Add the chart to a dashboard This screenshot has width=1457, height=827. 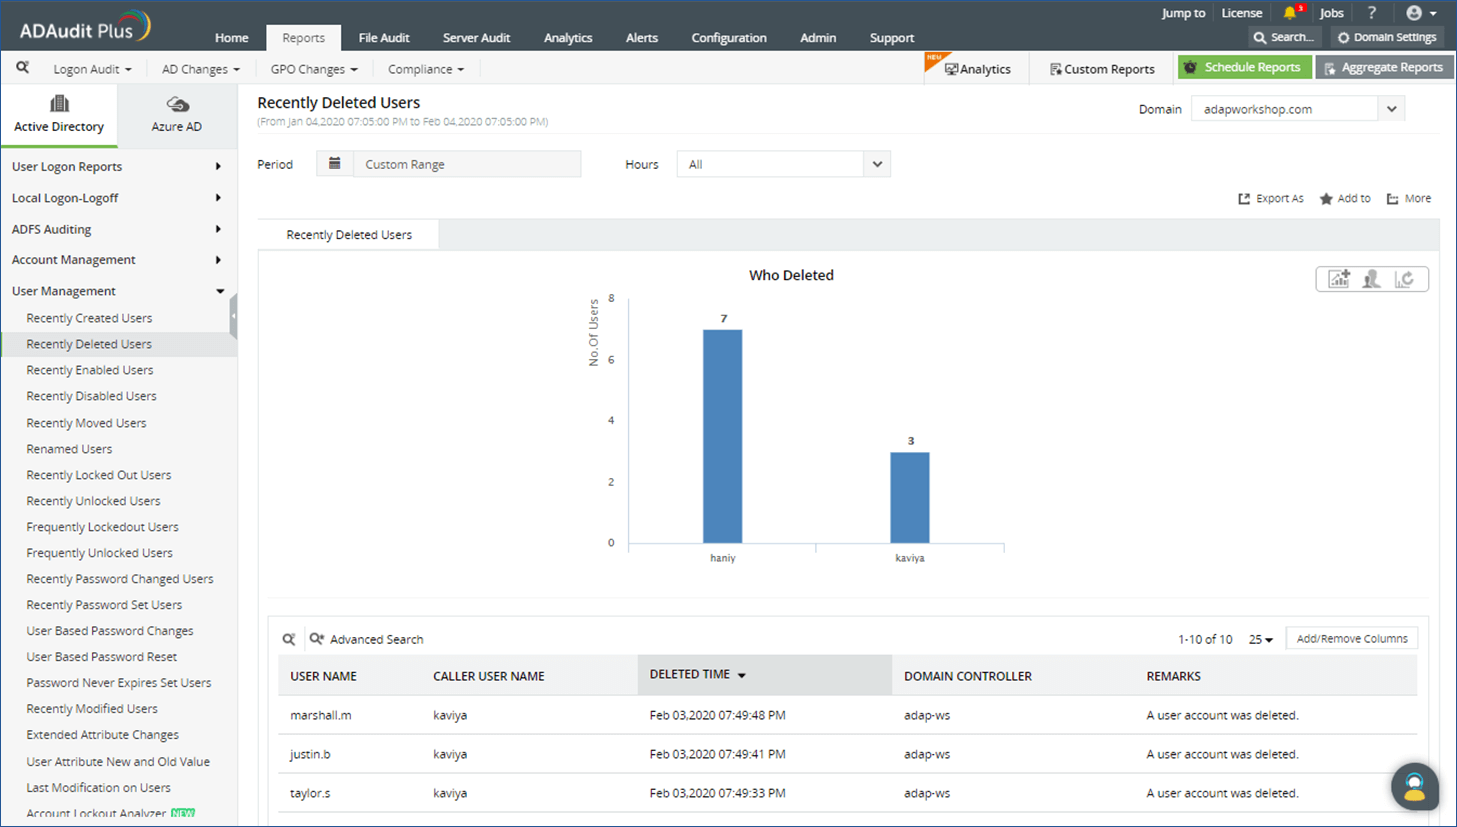coord(1339,278)
